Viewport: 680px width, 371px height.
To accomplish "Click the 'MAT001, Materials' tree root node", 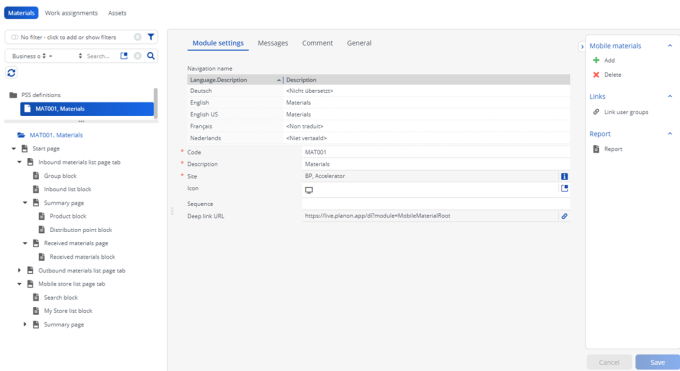I will point(56,135).
